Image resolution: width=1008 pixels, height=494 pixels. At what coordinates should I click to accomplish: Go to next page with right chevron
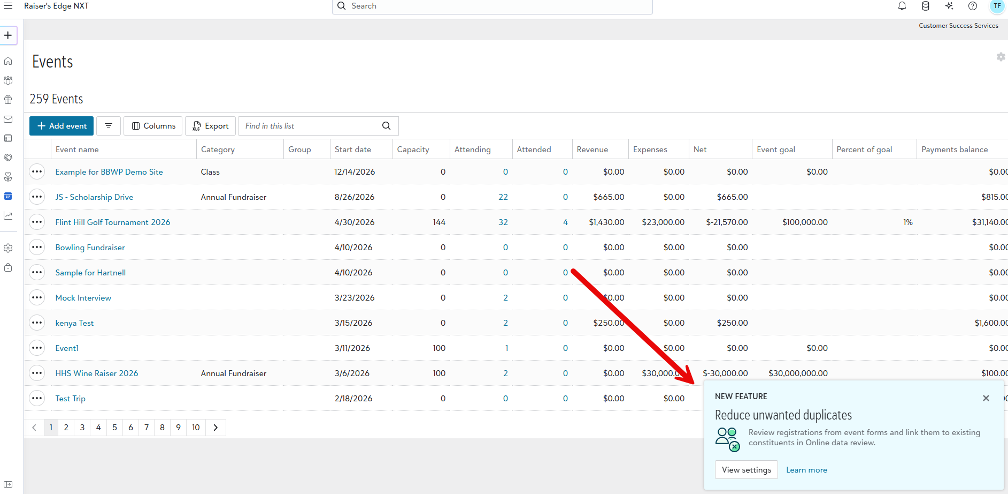[x=215, y=427]
